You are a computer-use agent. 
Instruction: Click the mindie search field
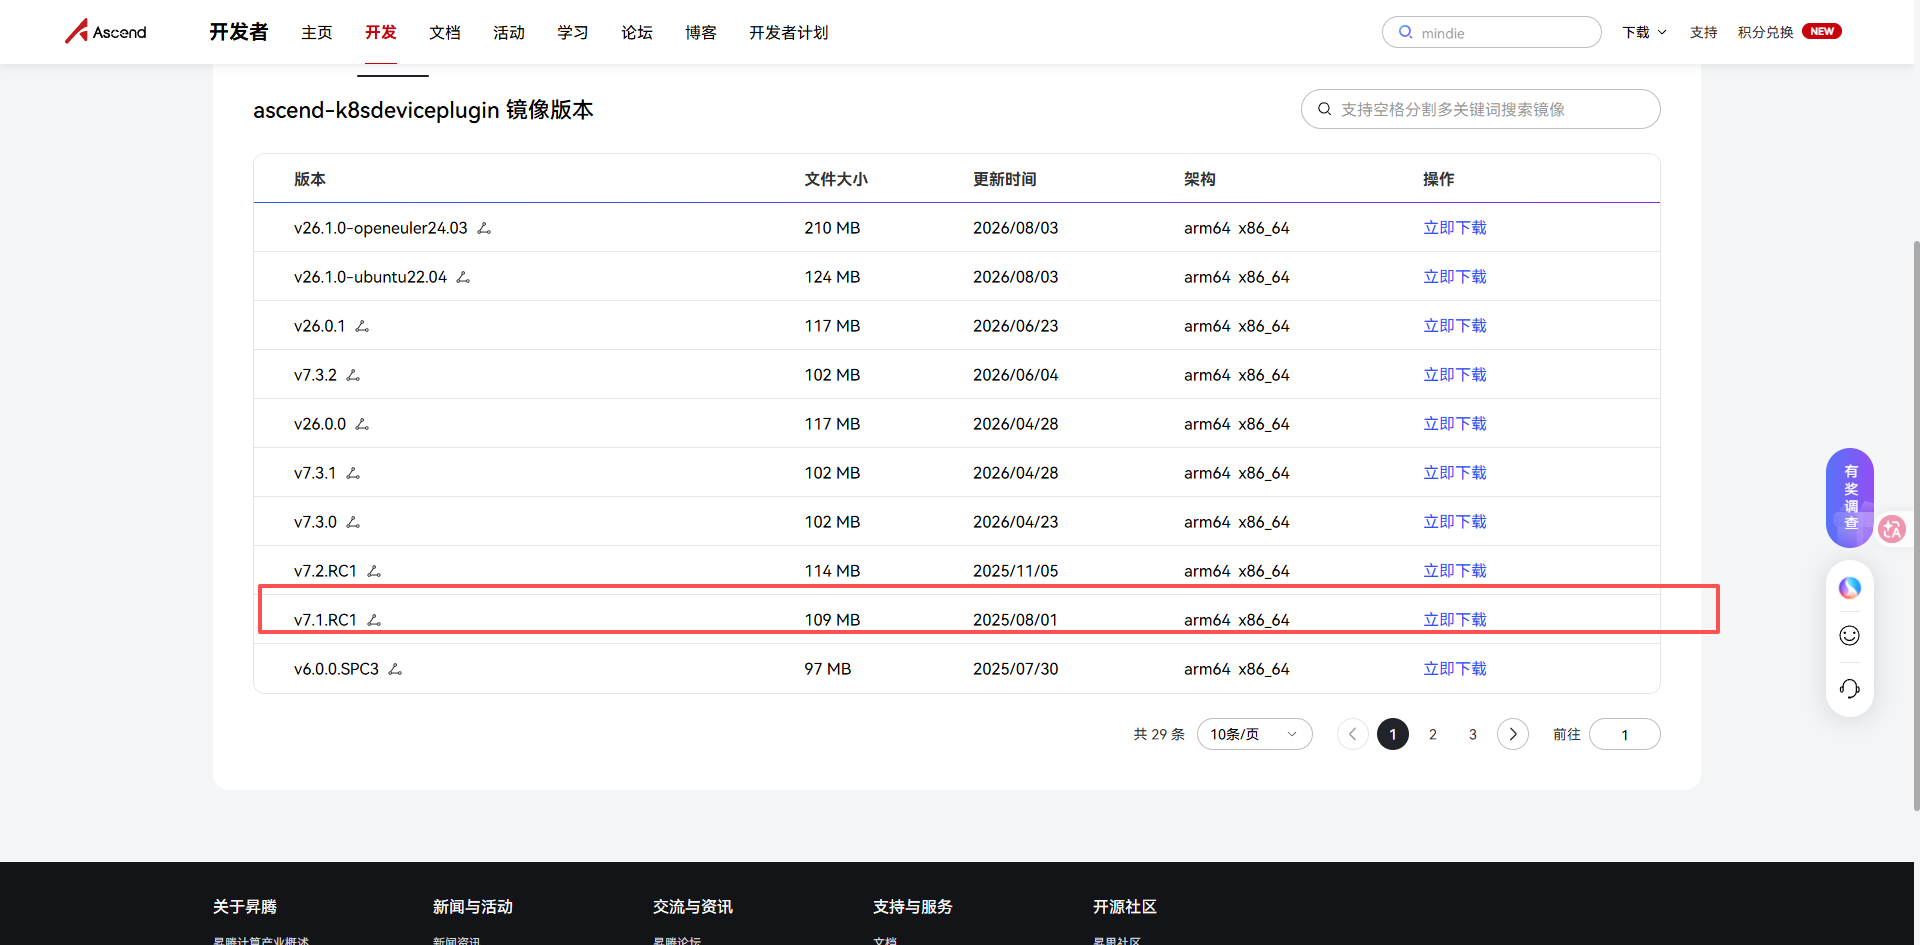click(1491, 32)
